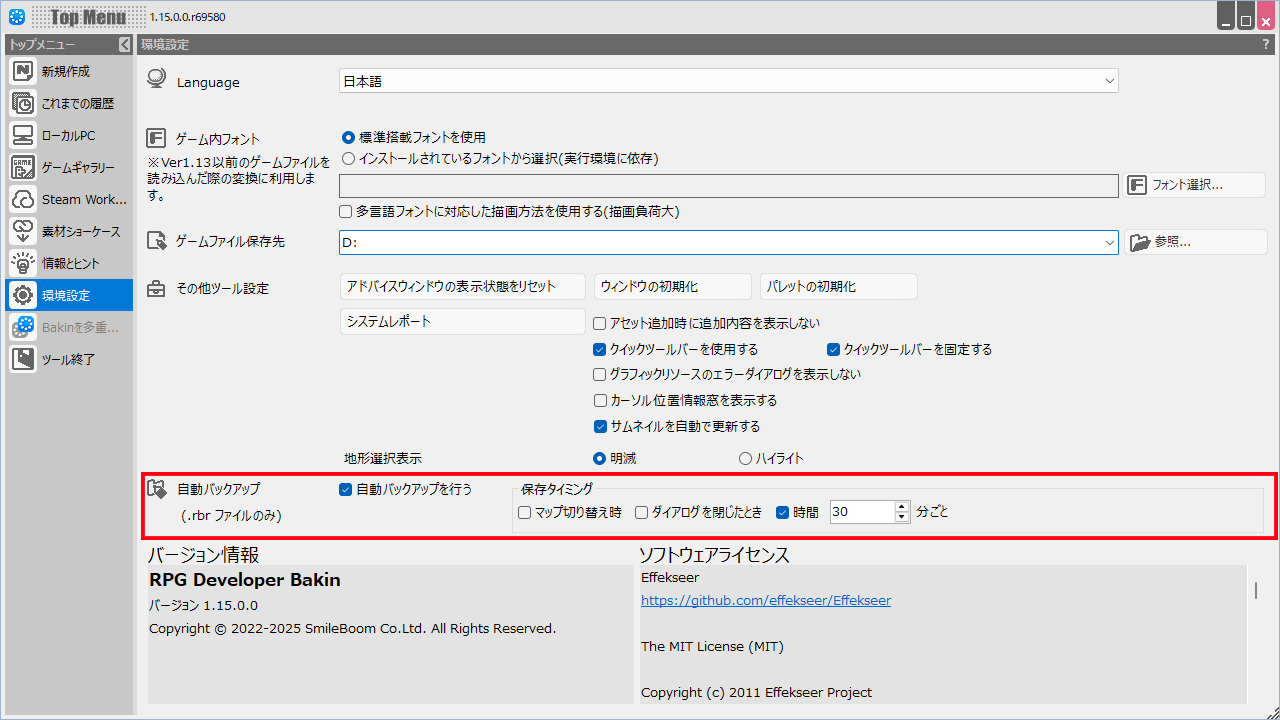Screen dimensions: 1280x720
Task: Click the 素材ショーケース icon
Action: 24,231
